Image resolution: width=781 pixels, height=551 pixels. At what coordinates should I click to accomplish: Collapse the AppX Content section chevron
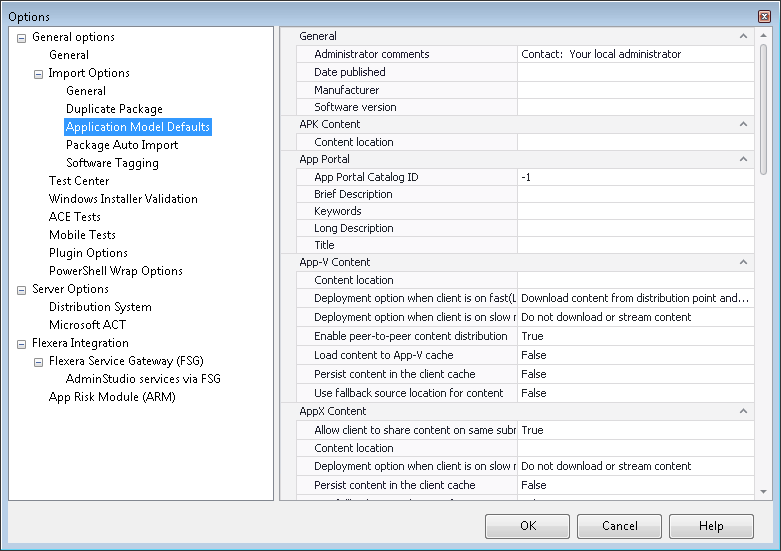[743, 411]
